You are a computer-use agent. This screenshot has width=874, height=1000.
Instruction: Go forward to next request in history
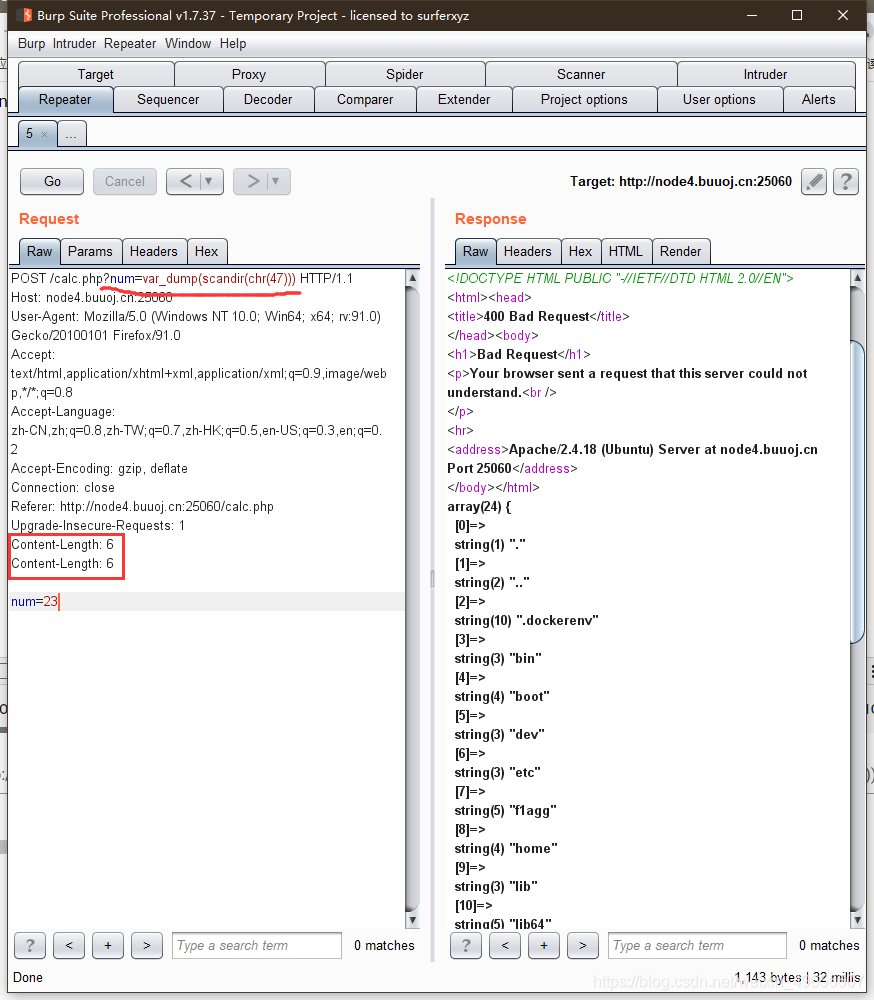coord(252,182)
